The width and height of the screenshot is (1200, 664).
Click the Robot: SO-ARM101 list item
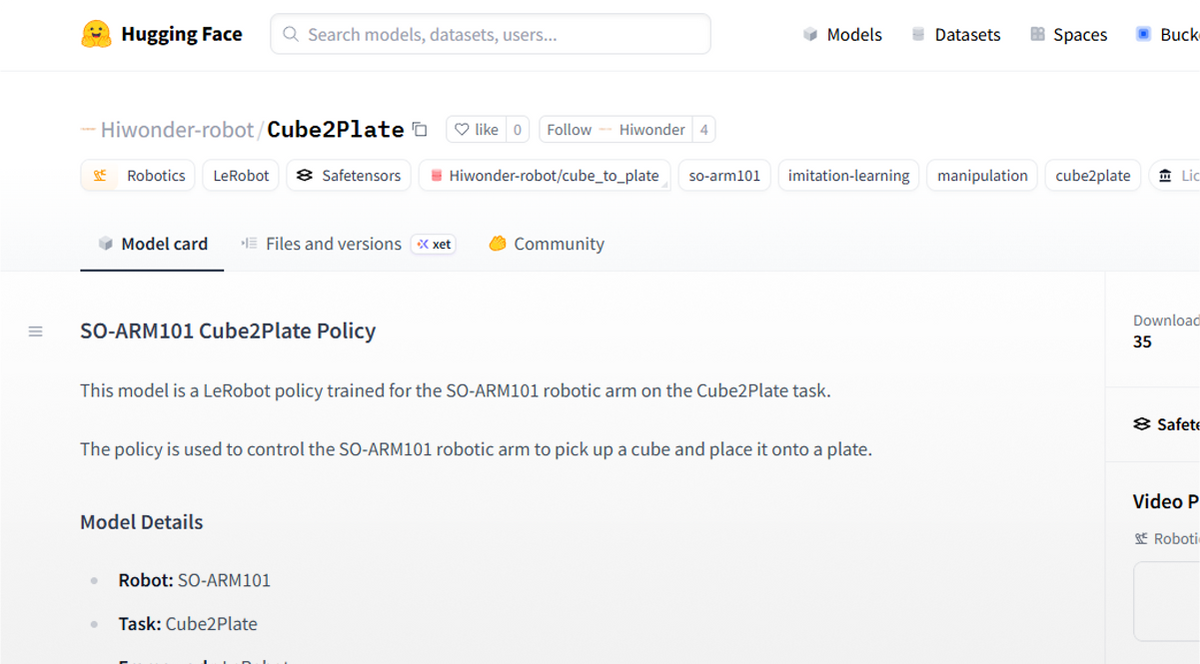(194, 580)
